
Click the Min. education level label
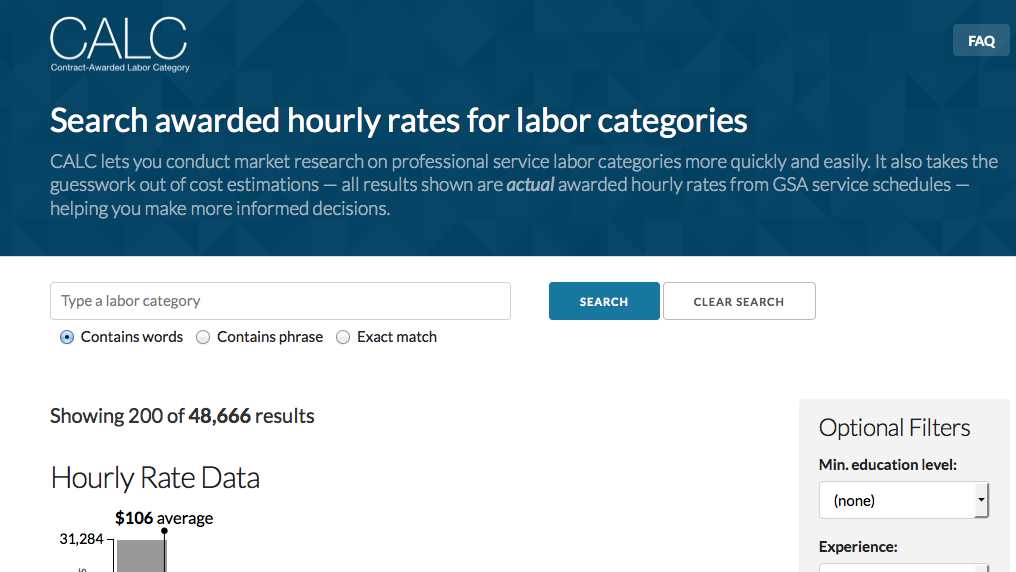pos(887,465)
